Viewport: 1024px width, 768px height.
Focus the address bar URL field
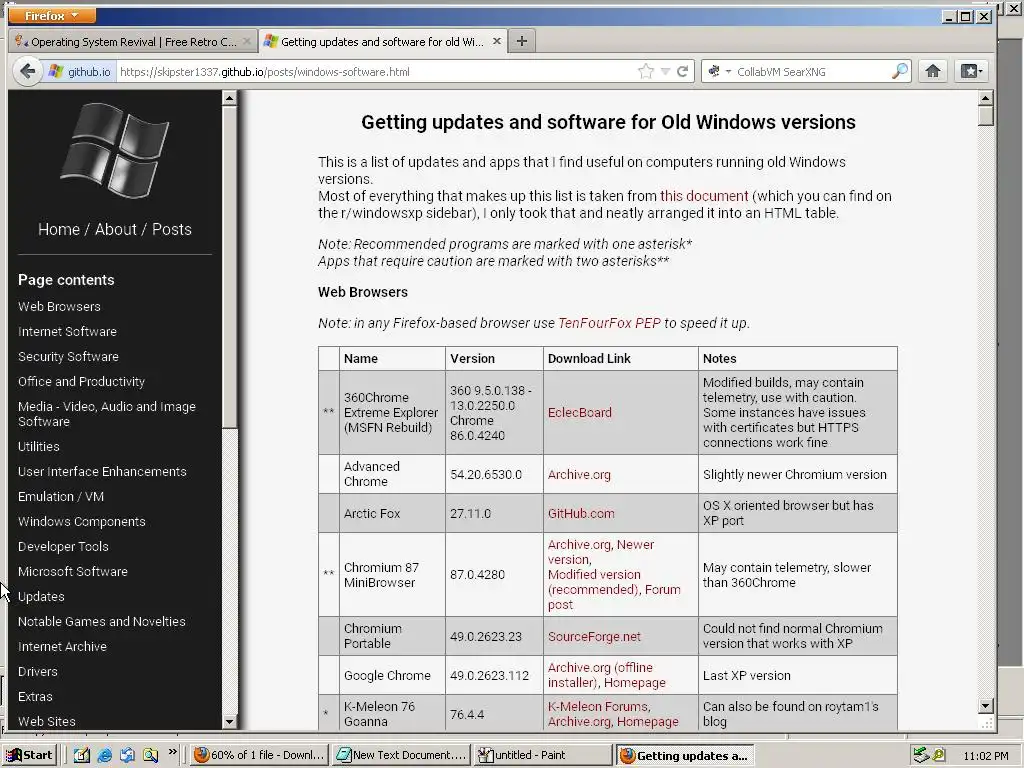pyautogui.click(x=376, y=72)
